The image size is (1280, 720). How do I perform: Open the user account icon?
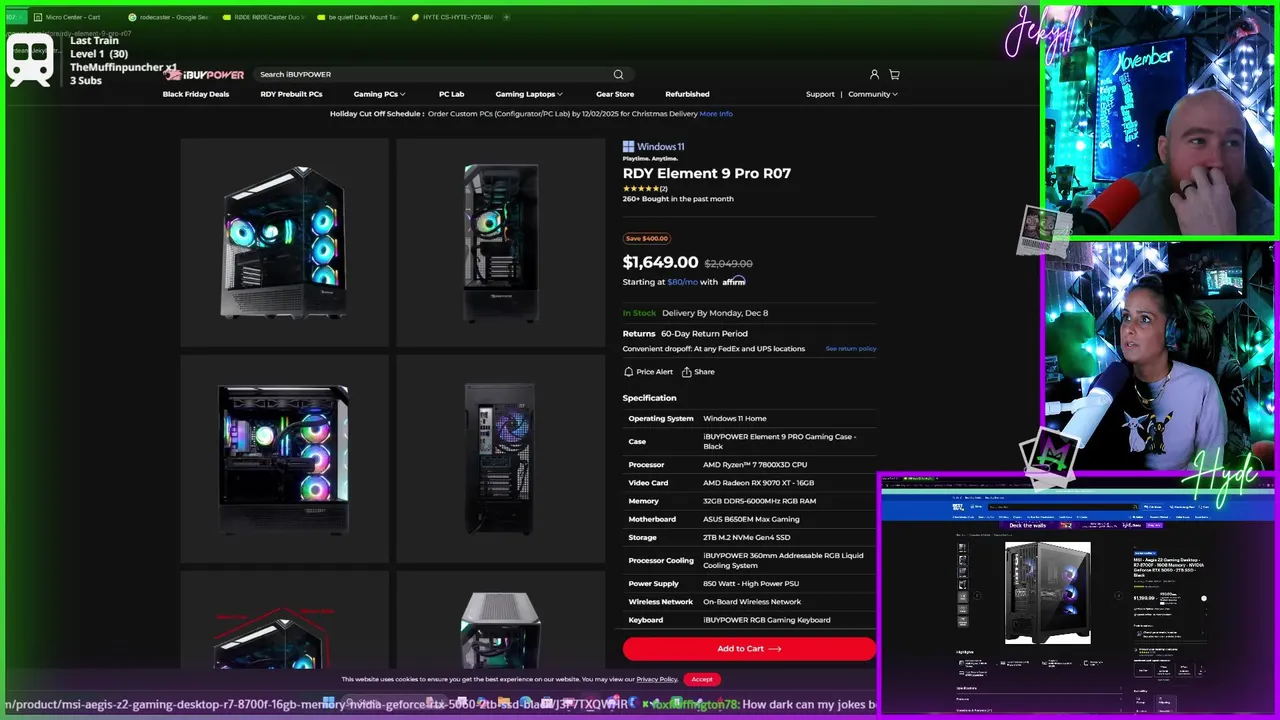pos(874,74)
